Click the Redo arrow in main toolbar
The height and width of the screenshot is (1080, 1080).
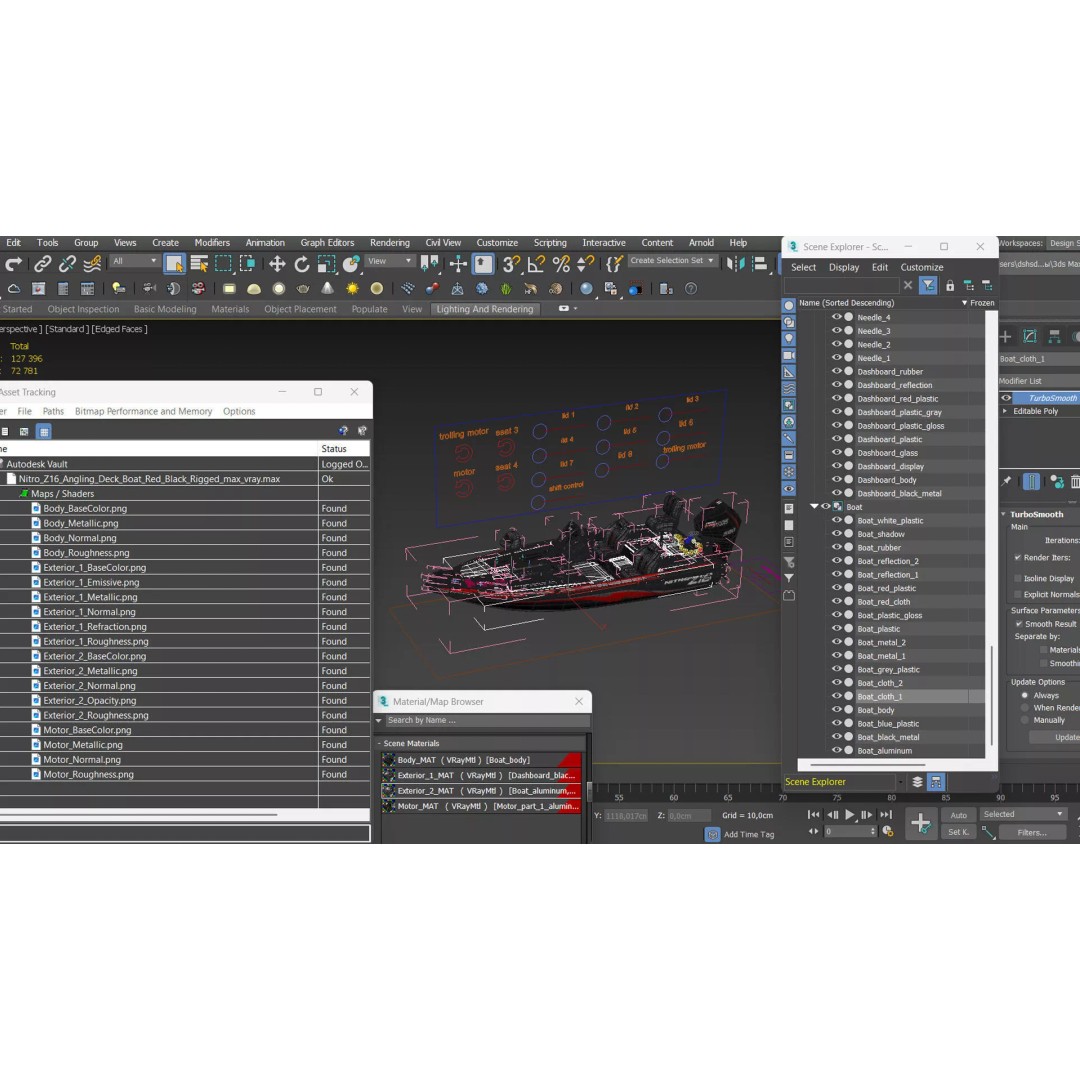click(x=13, y=264)
